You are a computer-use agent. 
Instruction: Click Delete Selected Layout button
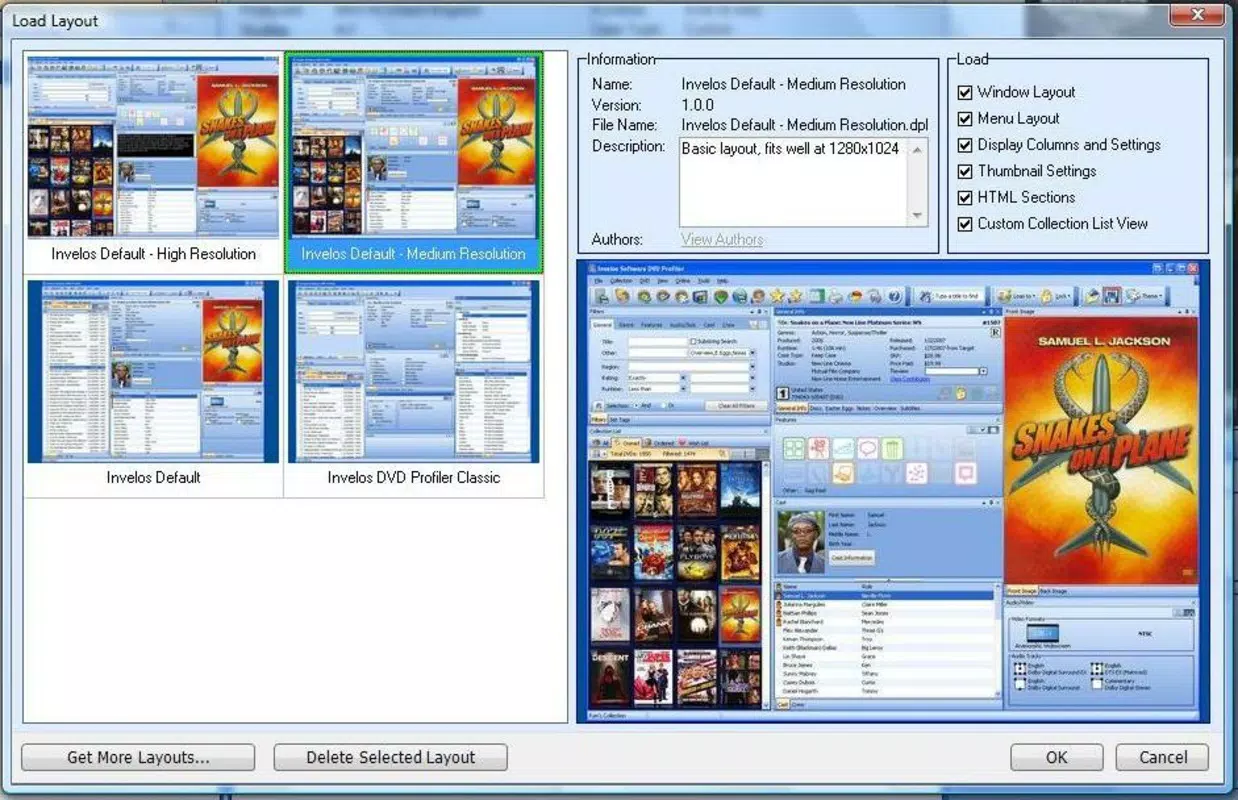pyautogui.click(x=390, y=757)
